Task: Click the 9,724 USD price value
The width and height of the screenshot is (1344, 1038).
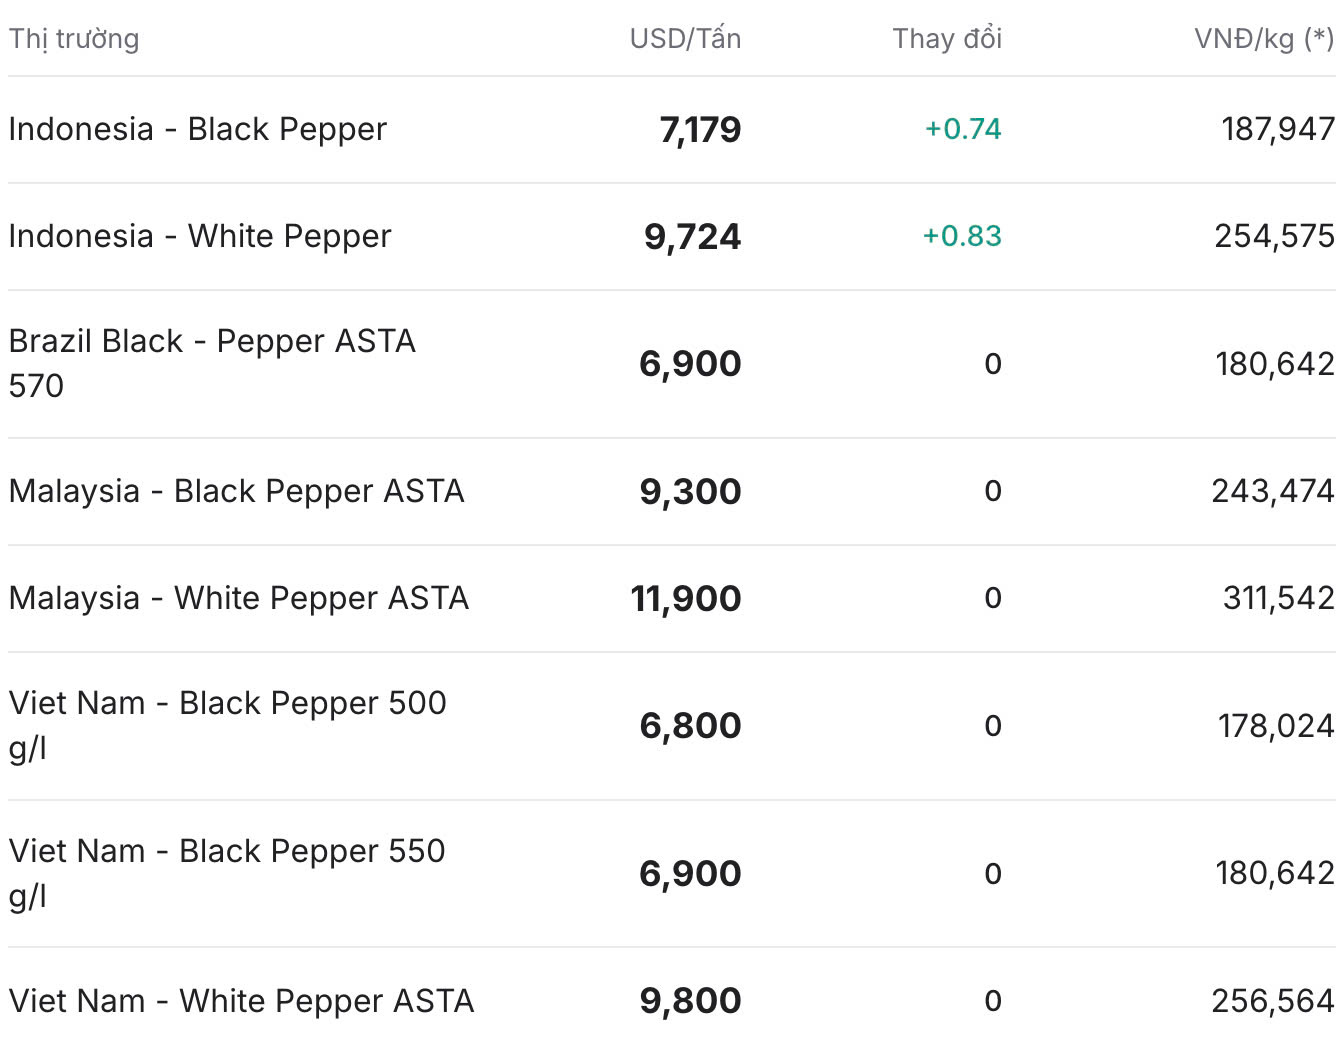Action: (692, 237)
